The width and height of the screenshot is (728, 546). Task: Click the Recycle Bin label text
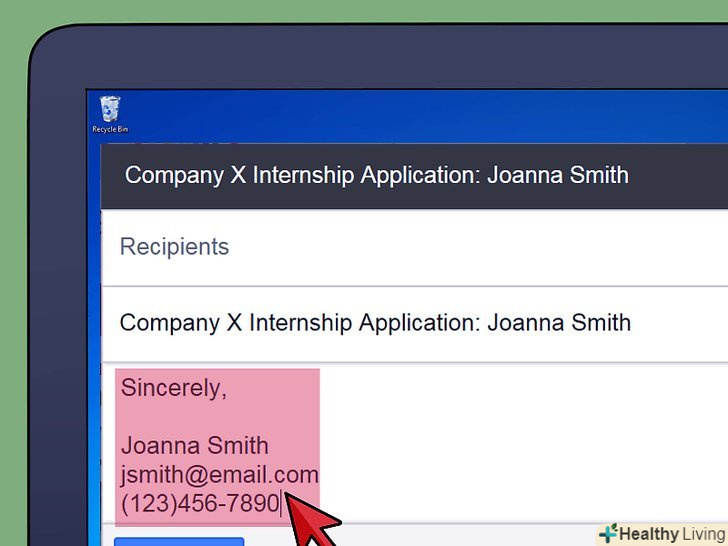(x=110, y=129)
